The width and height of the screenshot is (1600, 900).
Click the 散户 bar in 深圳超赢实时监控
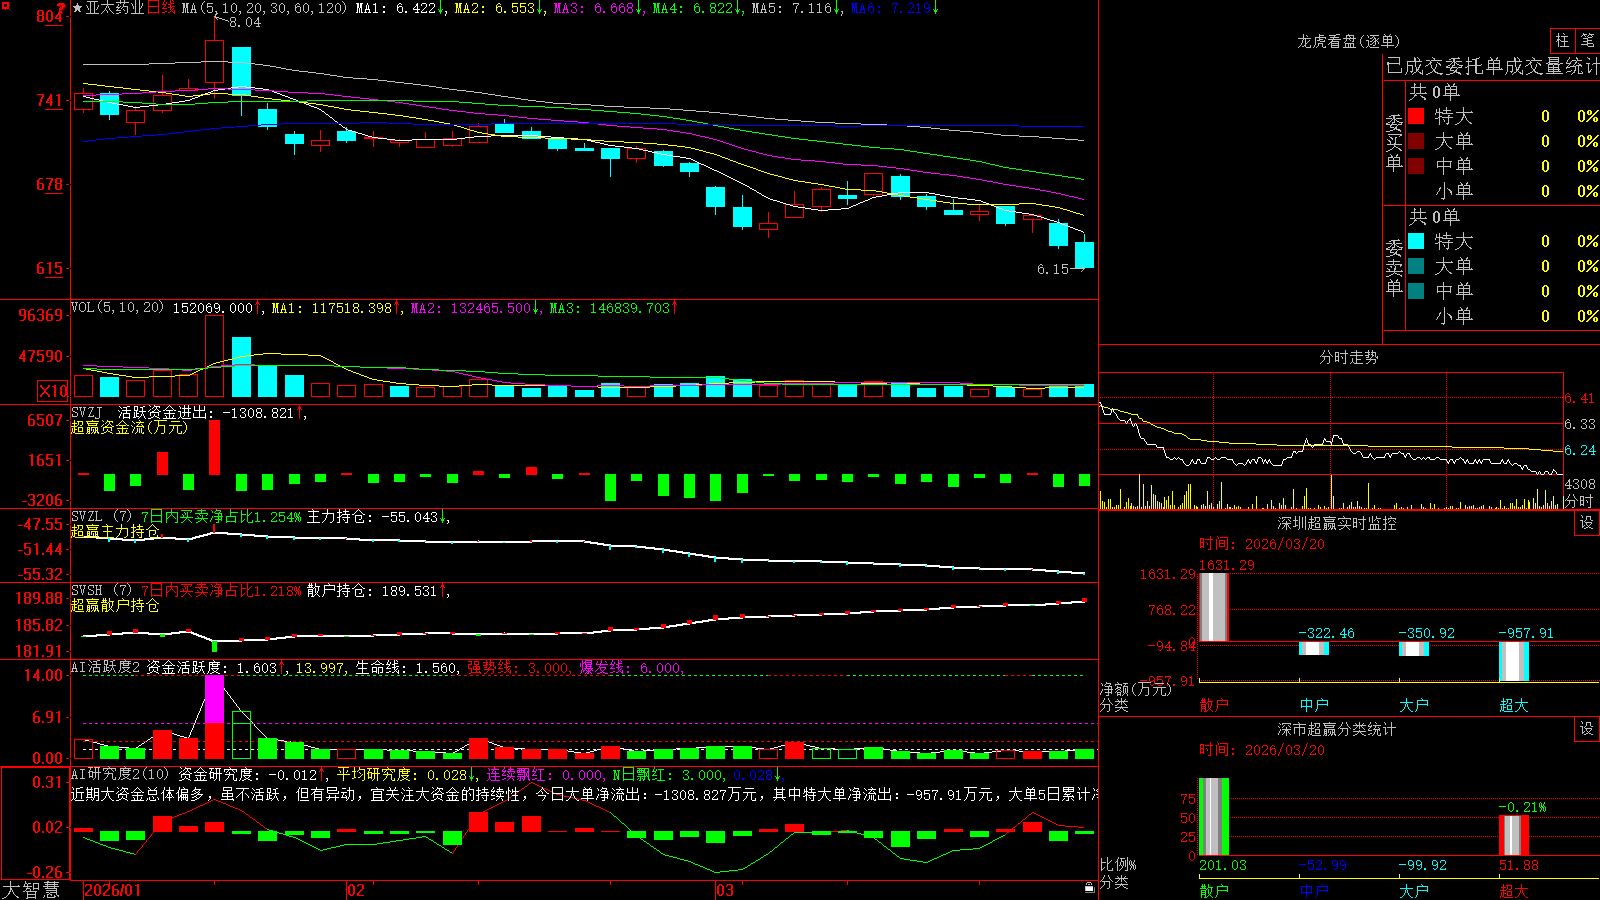[1214, 607]
